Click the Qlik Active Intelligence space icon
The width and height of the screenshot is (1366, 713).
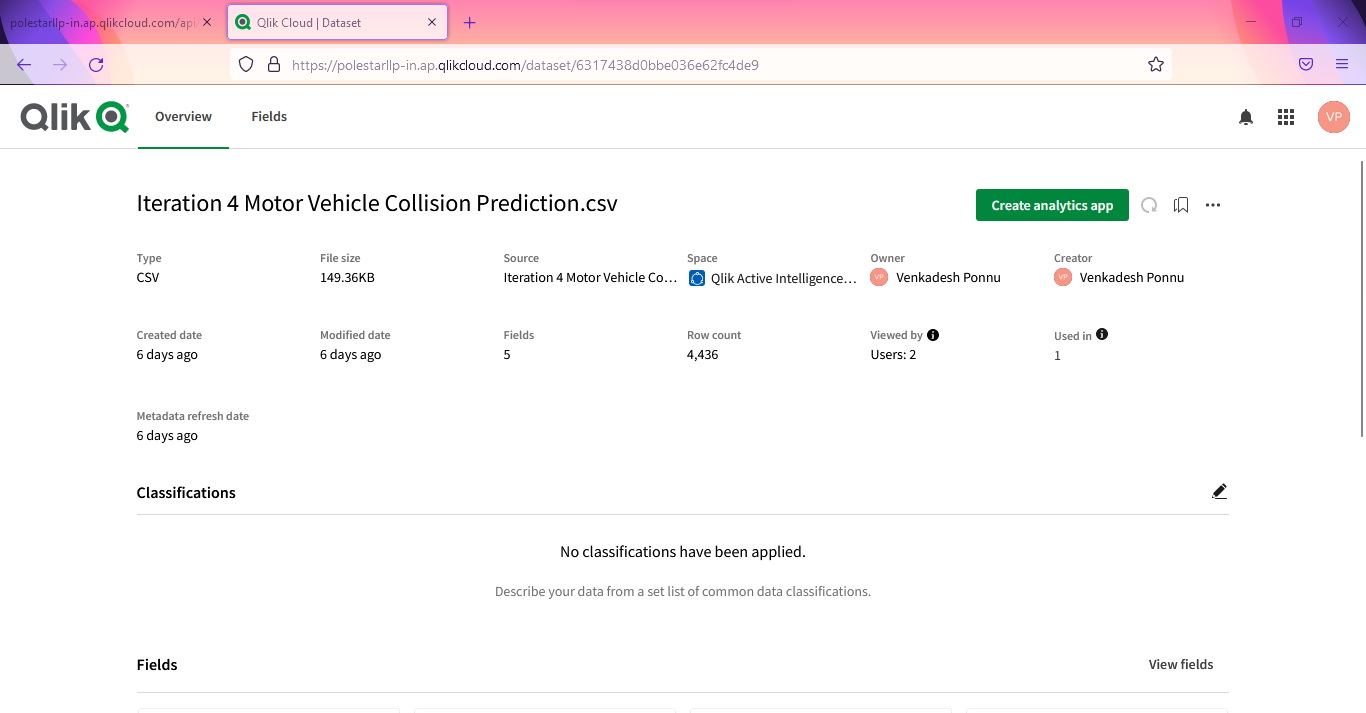697,278
